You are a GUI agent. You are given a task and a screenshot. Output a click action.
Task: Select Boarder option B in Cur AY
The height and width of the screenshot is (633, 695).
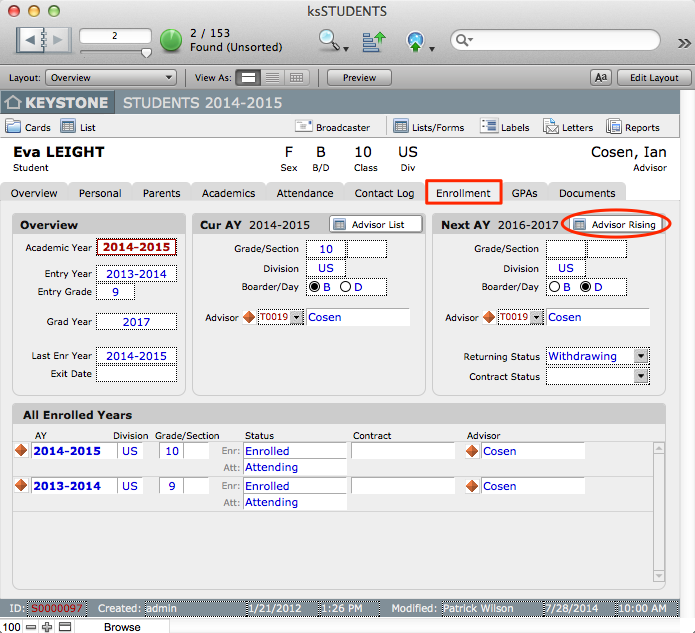click(315, 287)
